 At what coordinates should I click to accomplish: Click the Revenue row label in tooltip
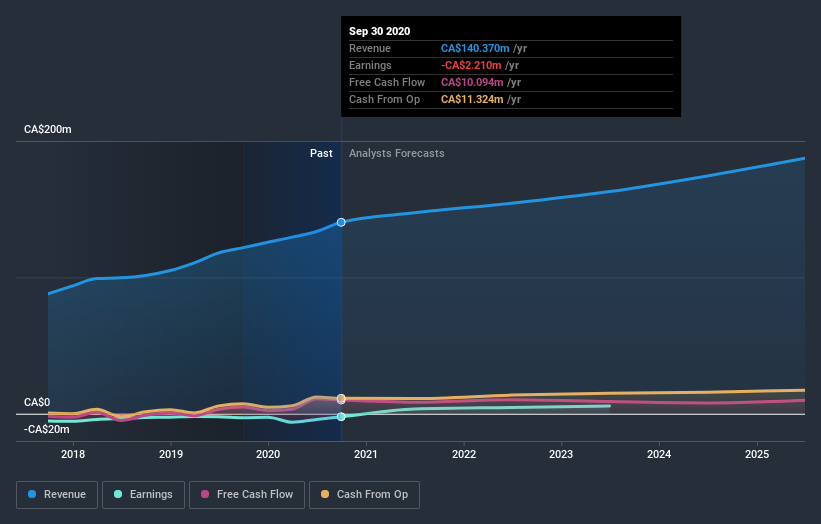pyautogui.click(x=370, y=48)
